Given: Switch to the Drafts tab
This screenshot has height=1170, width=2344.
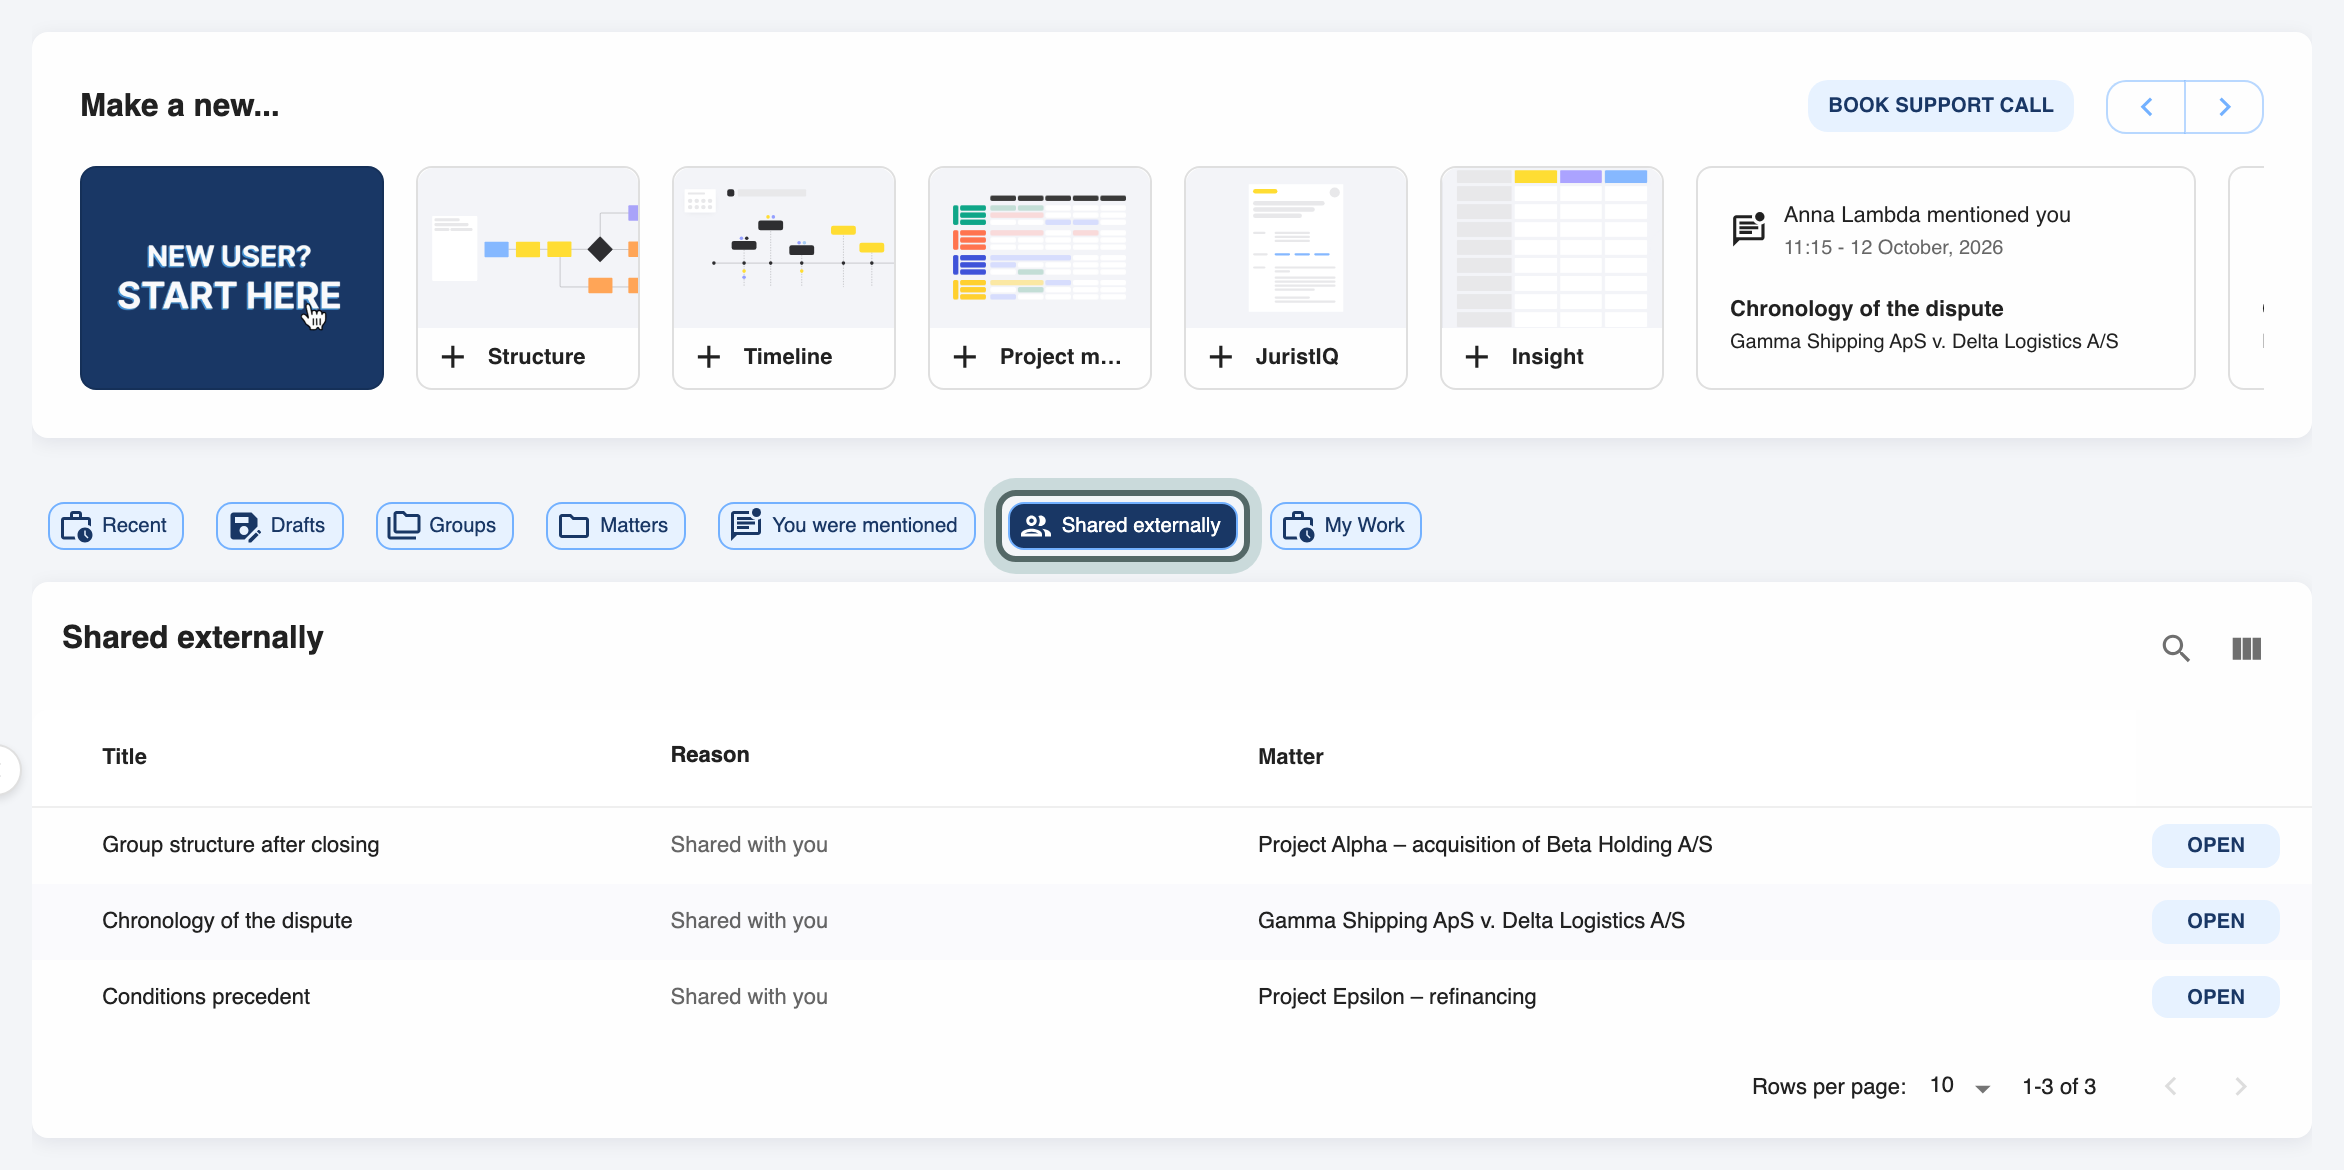Looking at the screenshot, I should pos(280,526).
